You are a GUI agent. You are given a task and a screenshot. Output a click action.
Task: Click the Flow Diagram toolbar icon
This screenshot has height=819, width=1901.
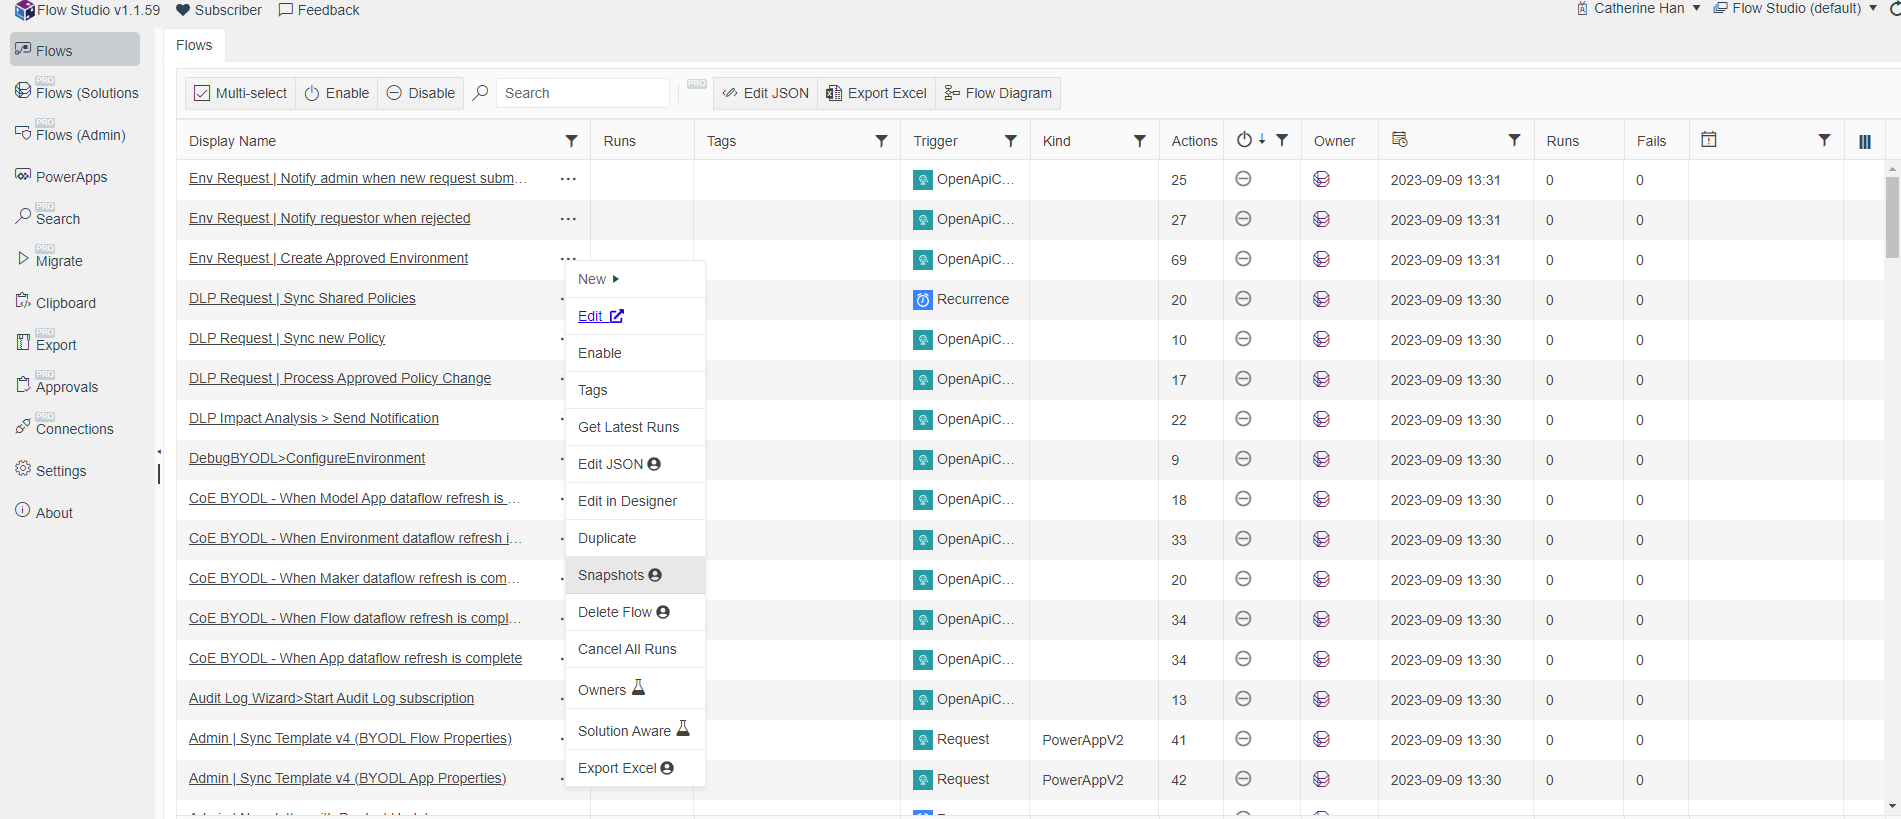[952, 93]
